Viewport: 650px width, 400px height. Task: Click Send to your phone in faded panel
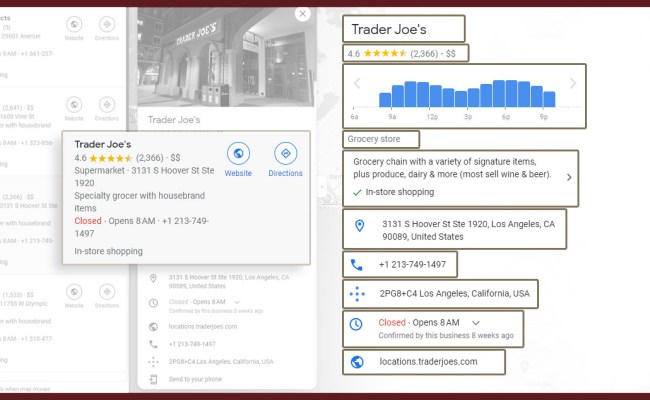195,379
